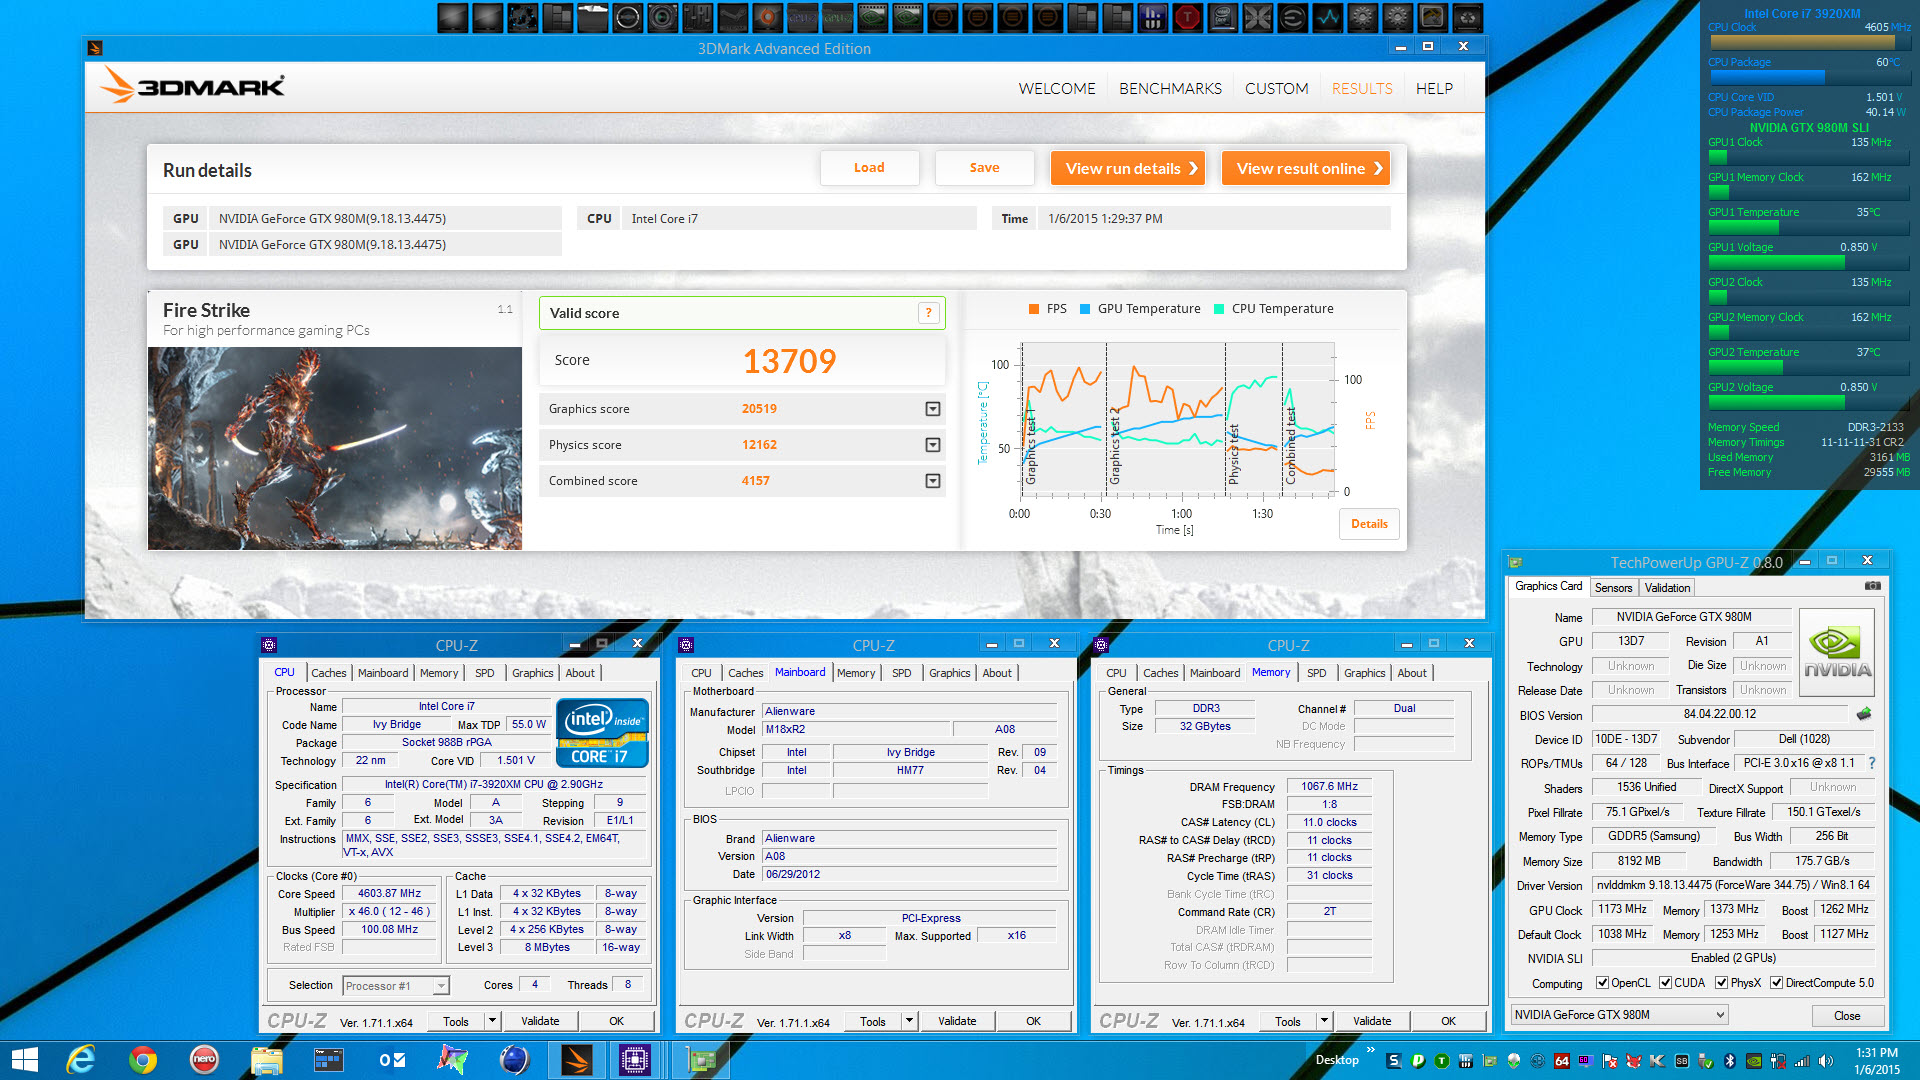
Task: Open the Intel Core icon in the top dock
Action: (1222, 17)
